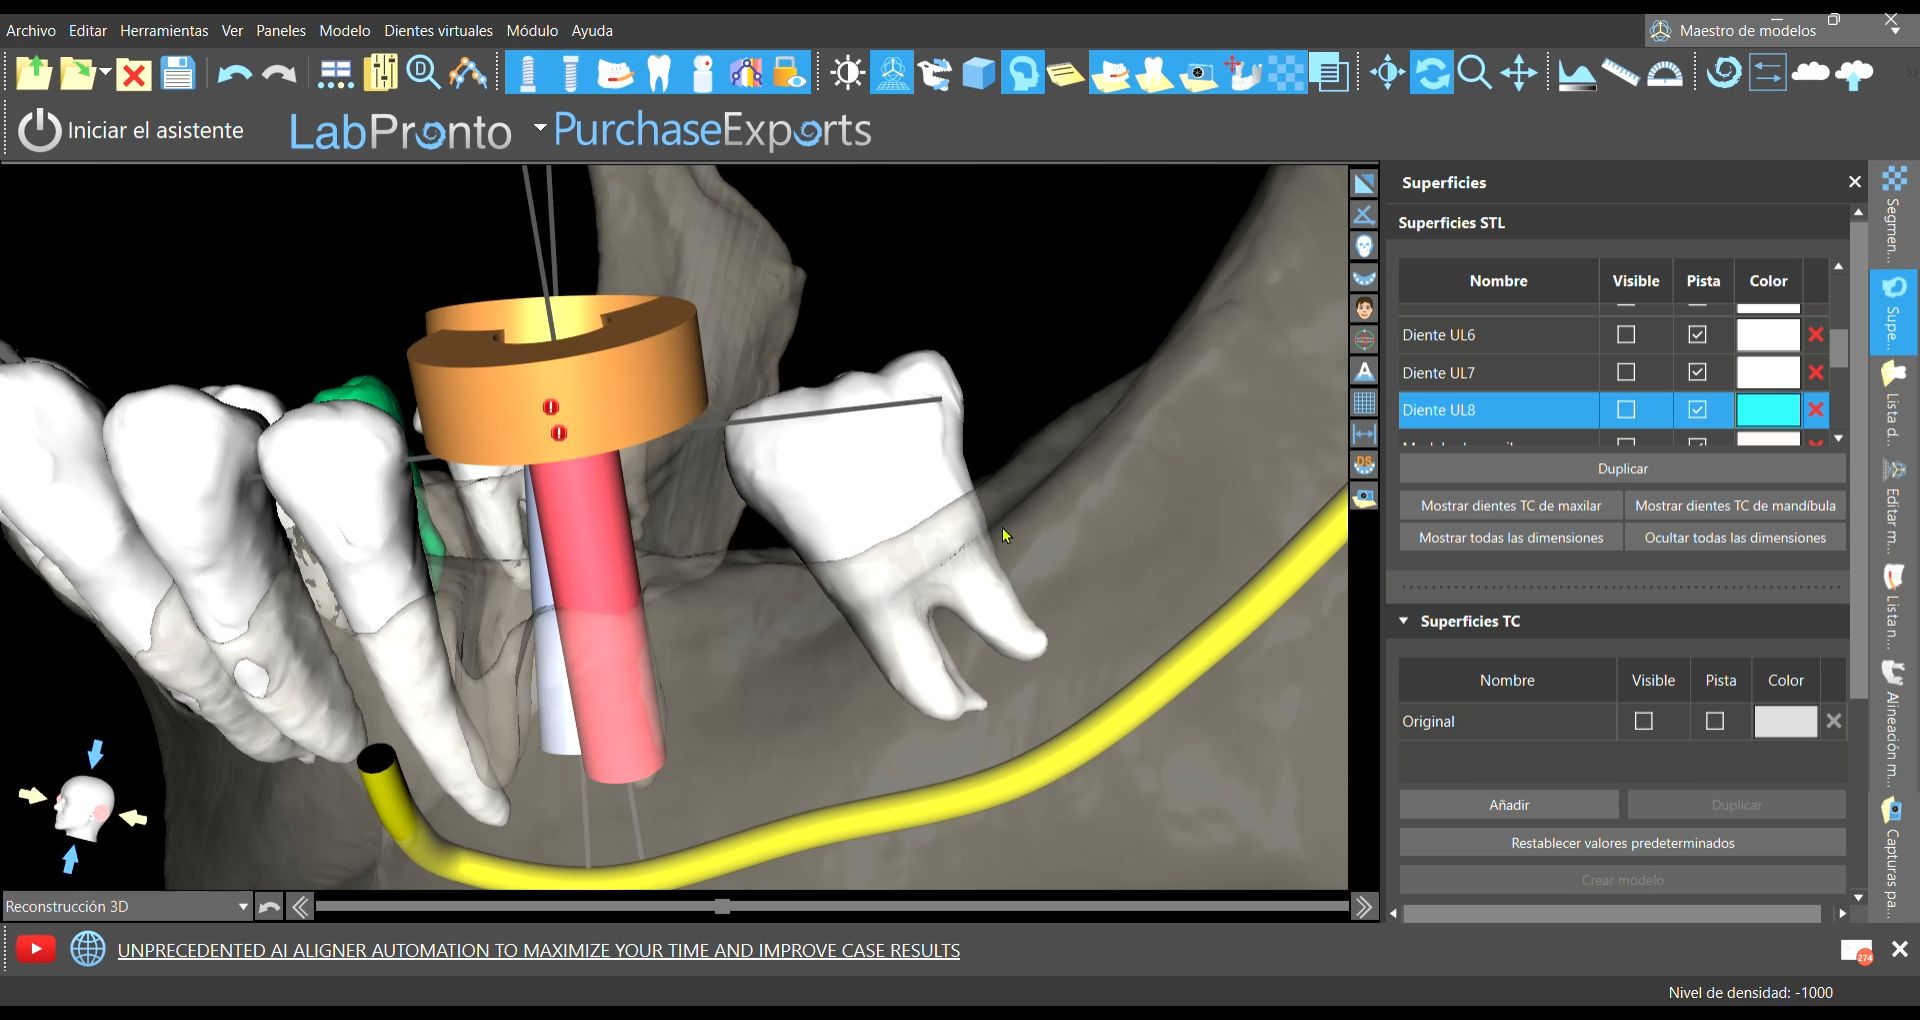Click the rotate sync arrows icon
Image resolution: width=1920 pixels, height=1020 pixels.
[x=1432, y=74]
